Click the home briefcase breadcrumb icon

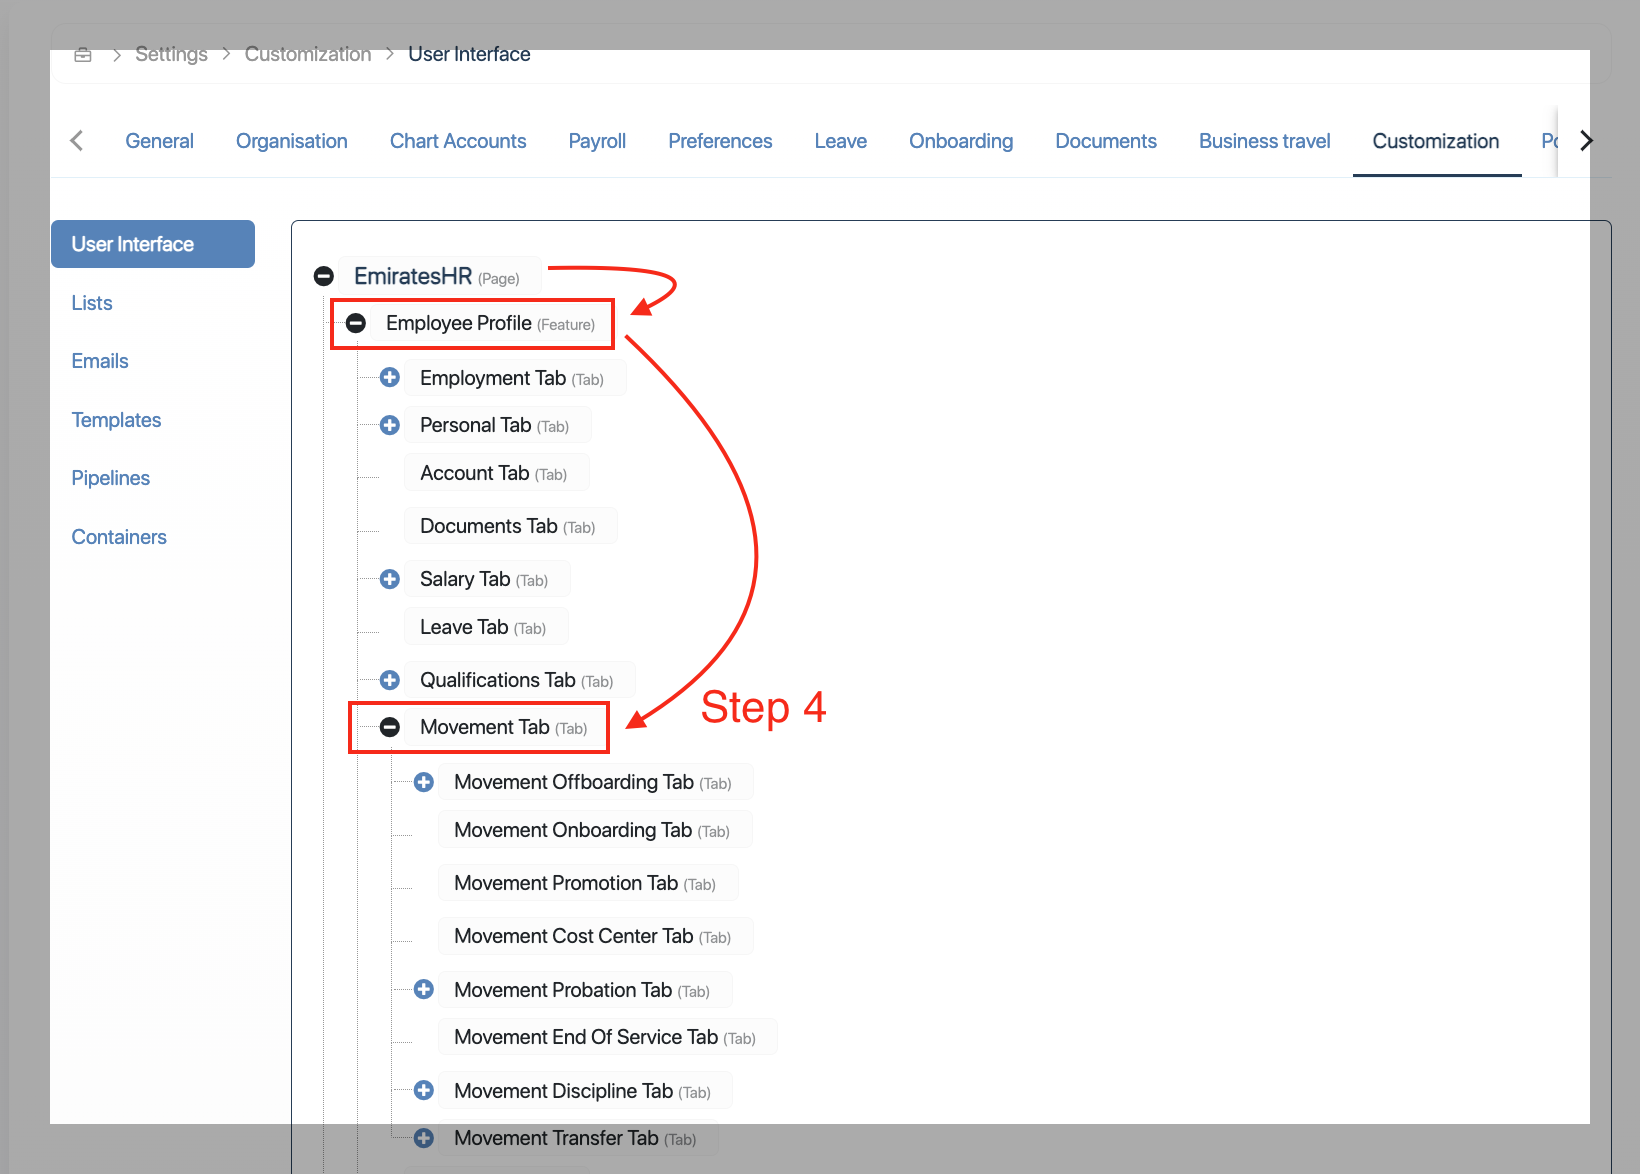coord(83,54)
